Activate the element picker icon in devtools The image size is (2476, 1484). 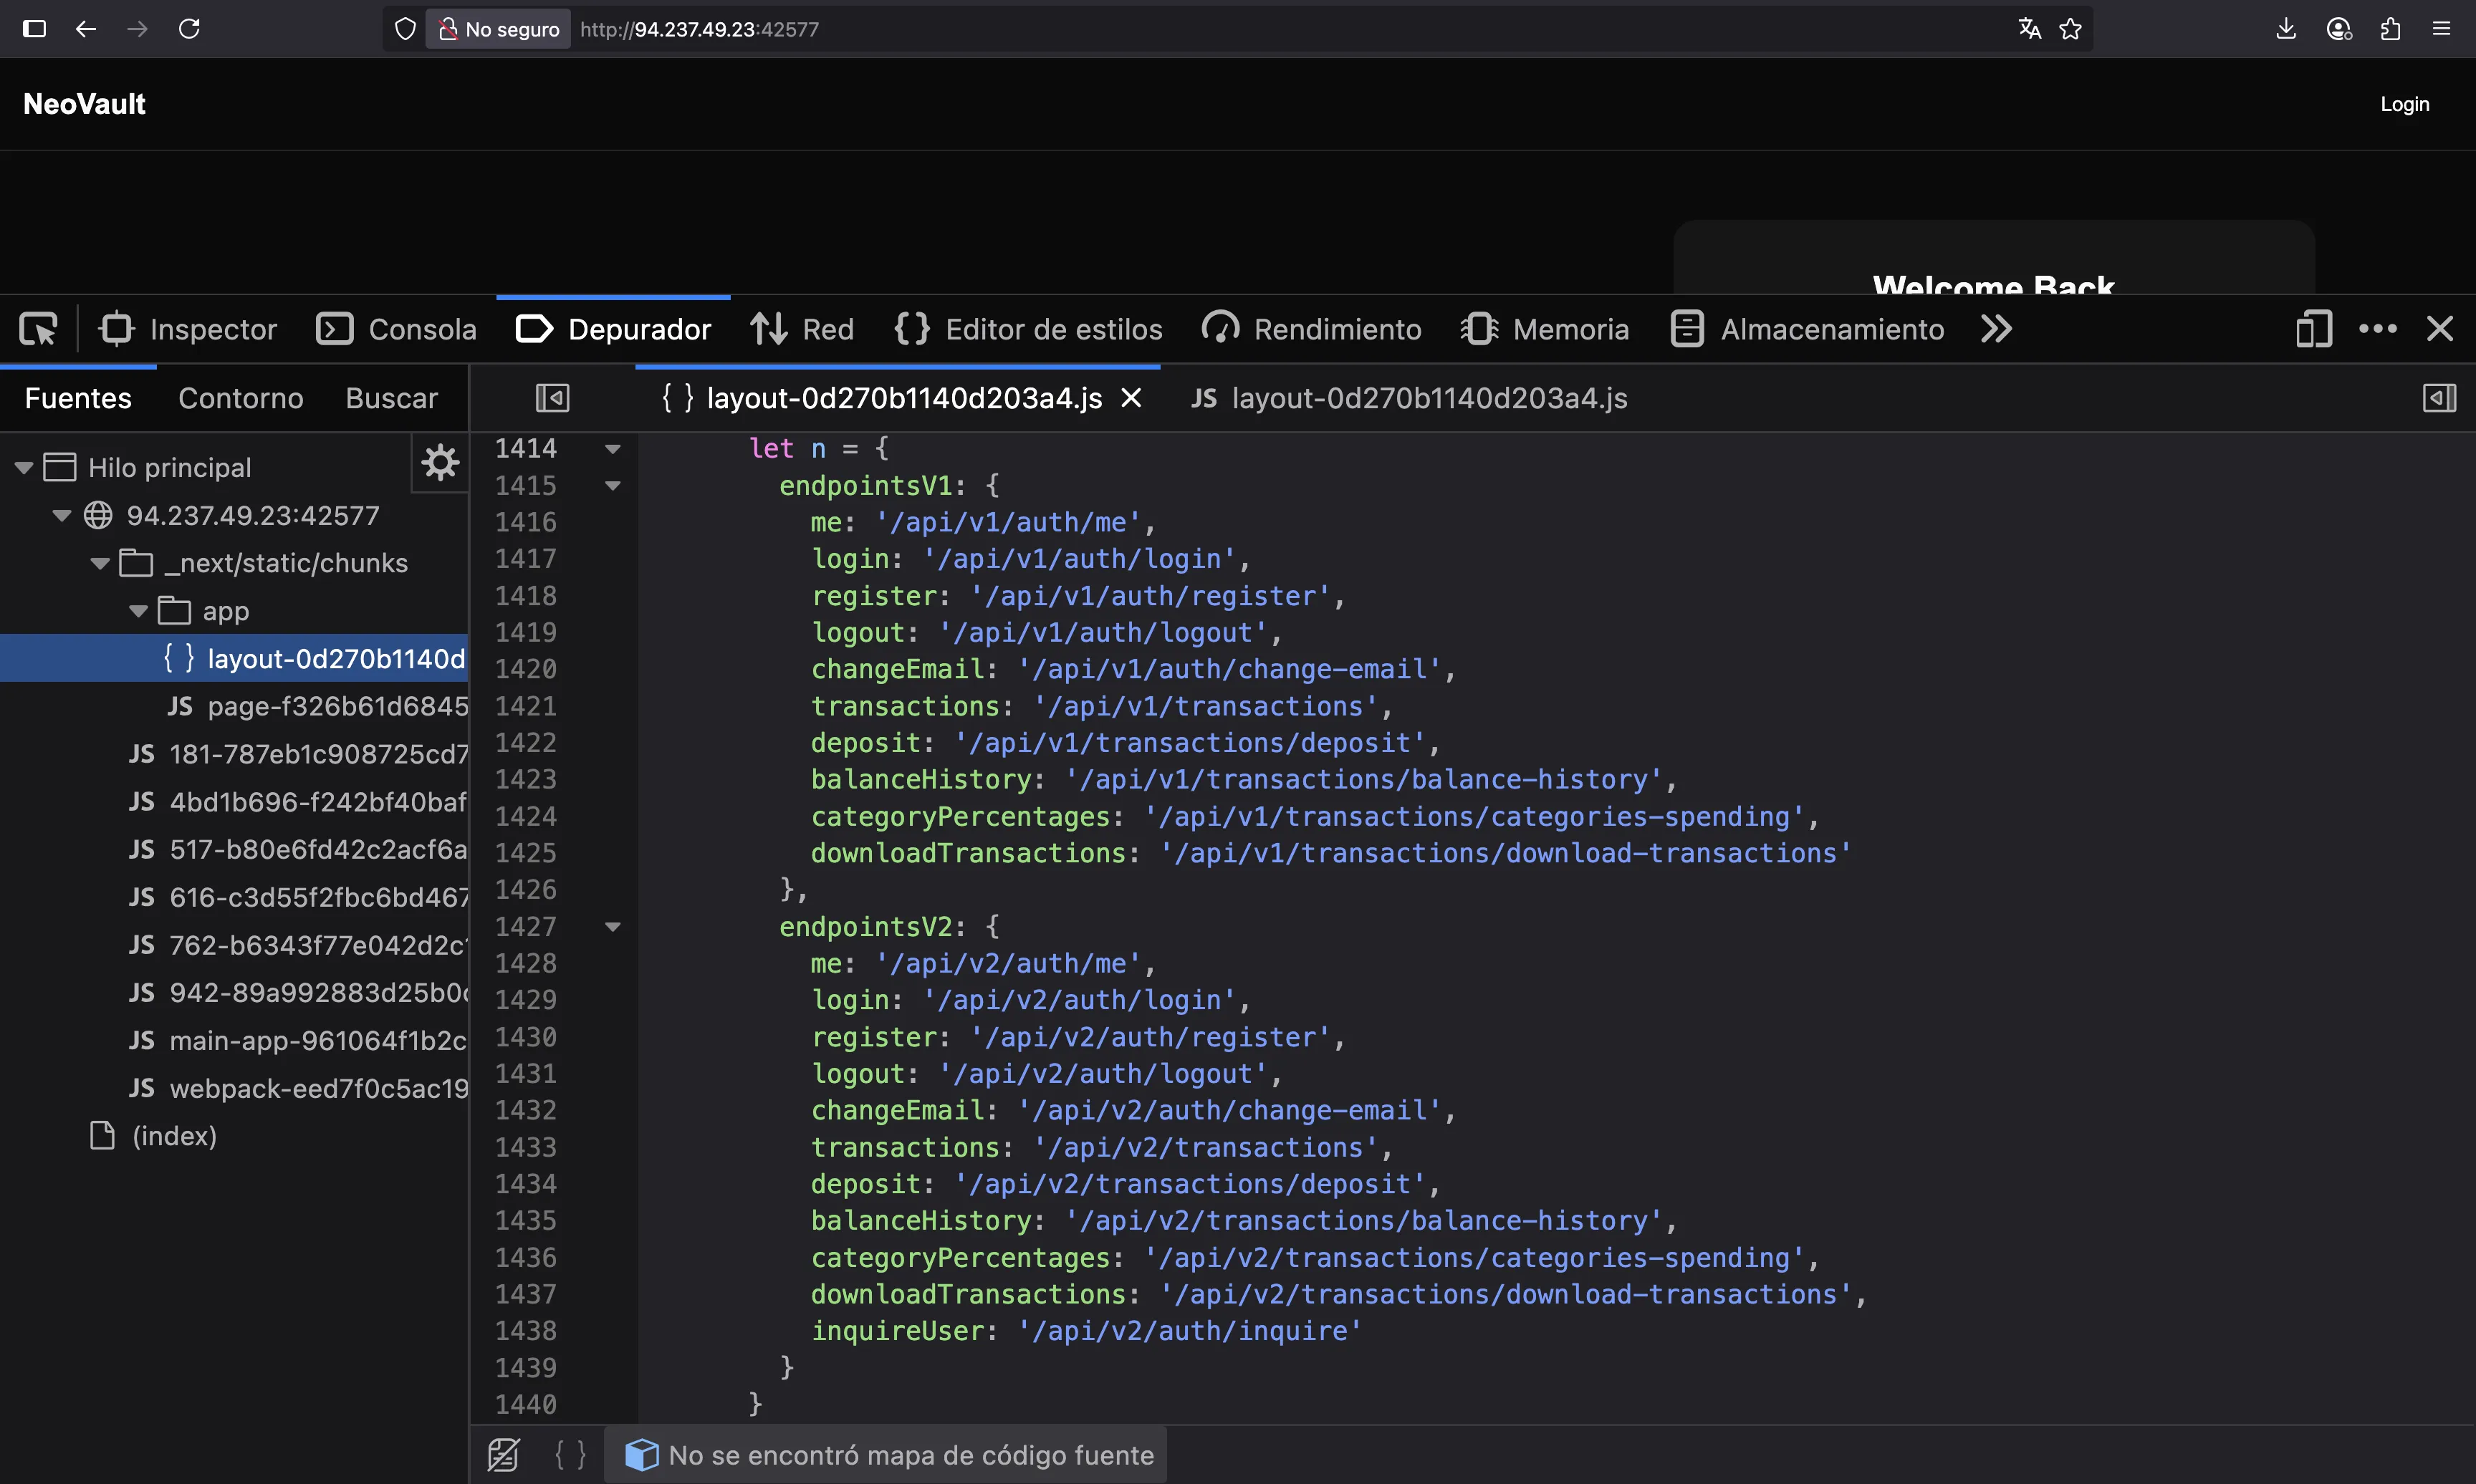point(39,329)
